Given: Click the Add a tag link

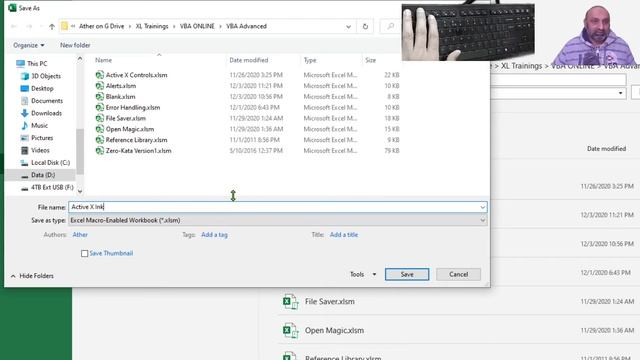Looking at the screenshot, I should pyautogui.click(x=214, y=235).
